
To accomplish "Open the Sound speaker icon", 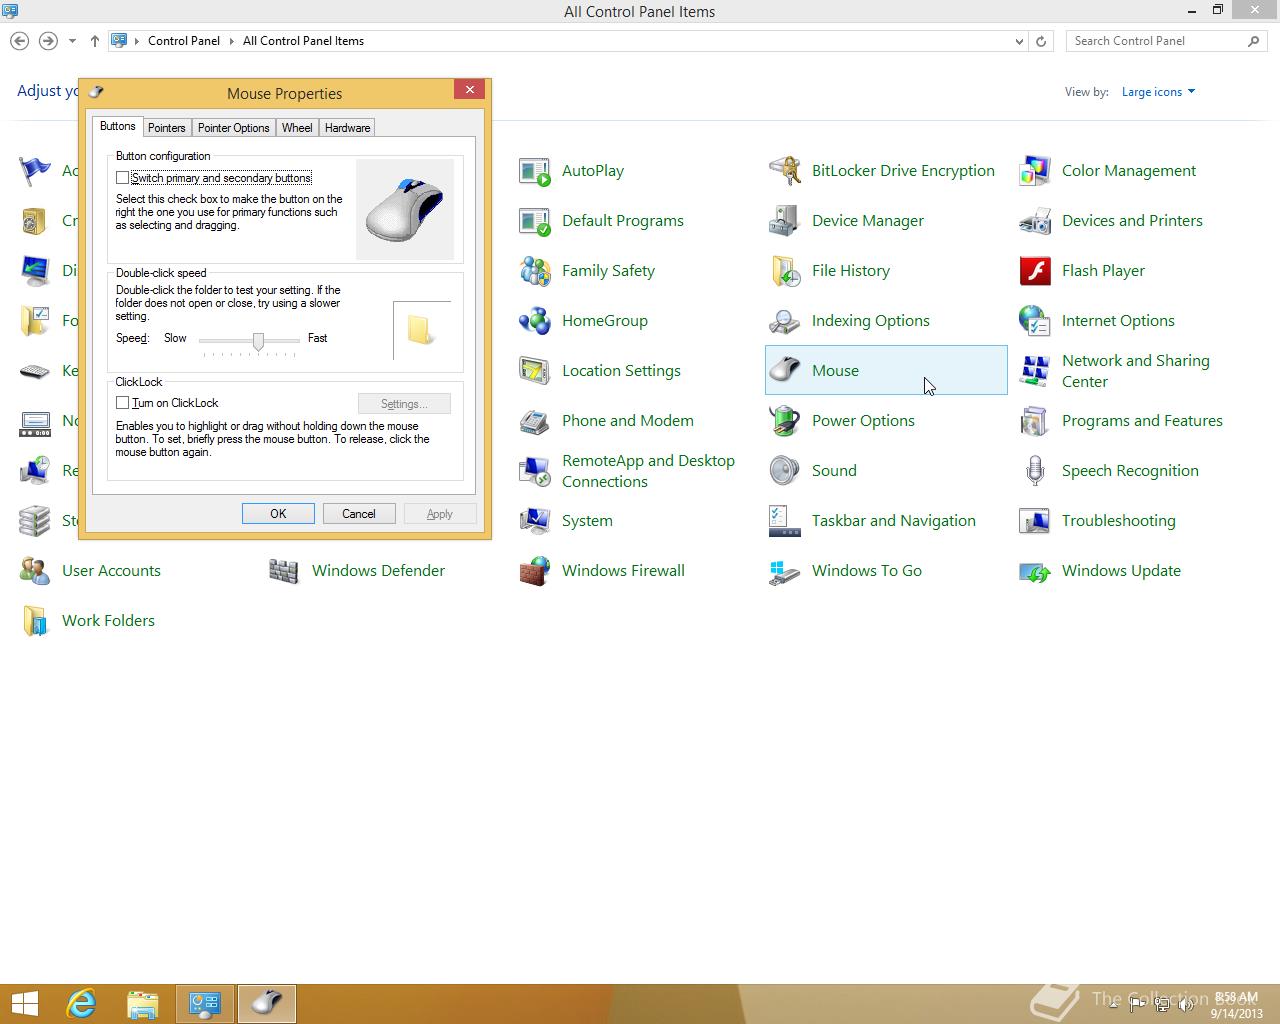I will tap(785, 471).
